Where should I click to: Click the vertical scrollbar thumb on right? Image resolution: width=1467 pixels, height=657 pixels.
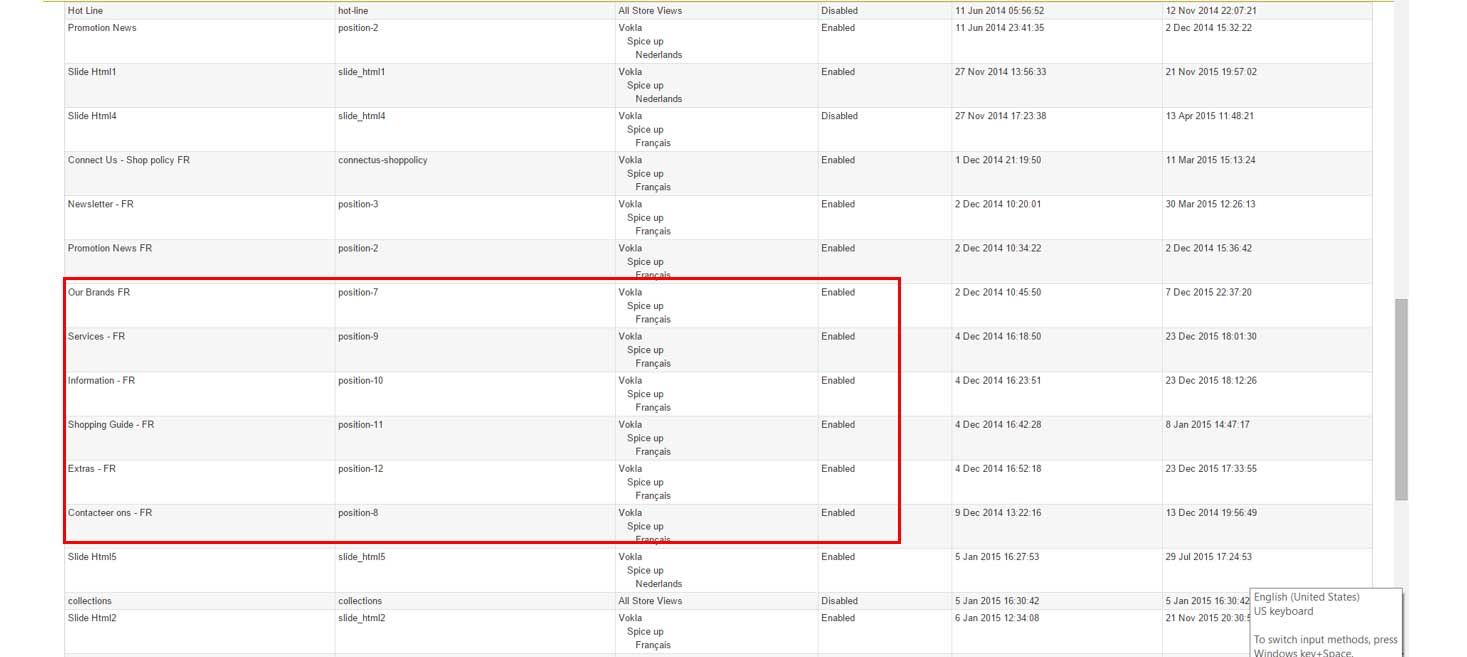pyautogui.click(x=1401, y=398)
